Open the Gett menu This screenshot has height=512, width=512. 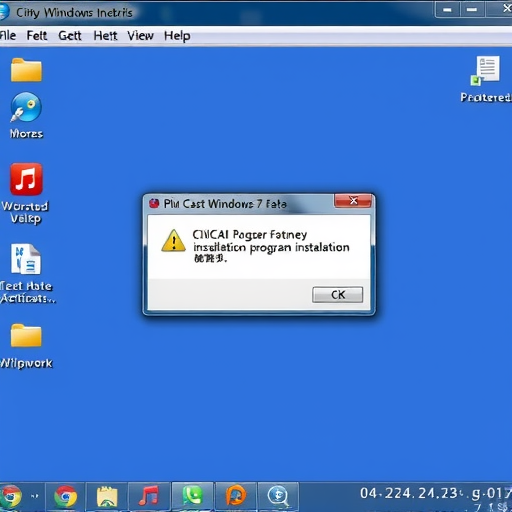[70, 35]
